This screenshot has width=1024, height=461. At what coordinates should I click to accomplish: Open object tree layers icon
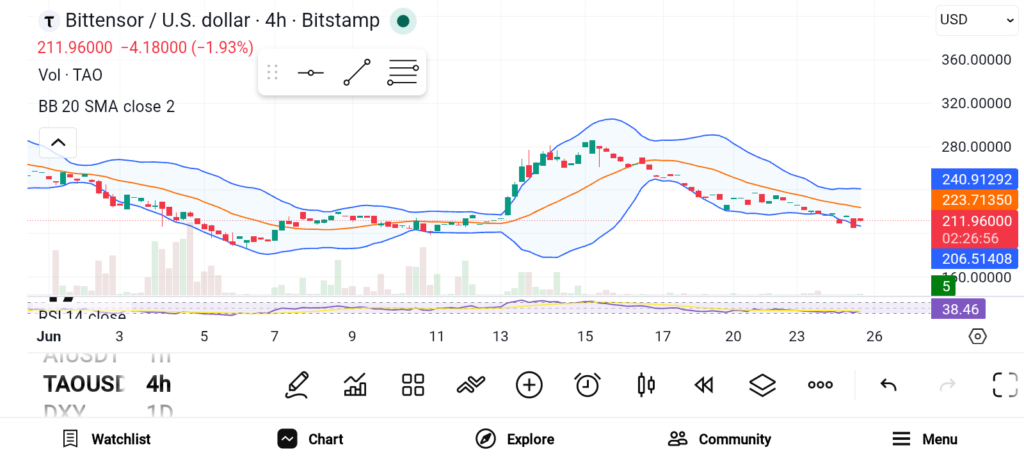[761, 385]
